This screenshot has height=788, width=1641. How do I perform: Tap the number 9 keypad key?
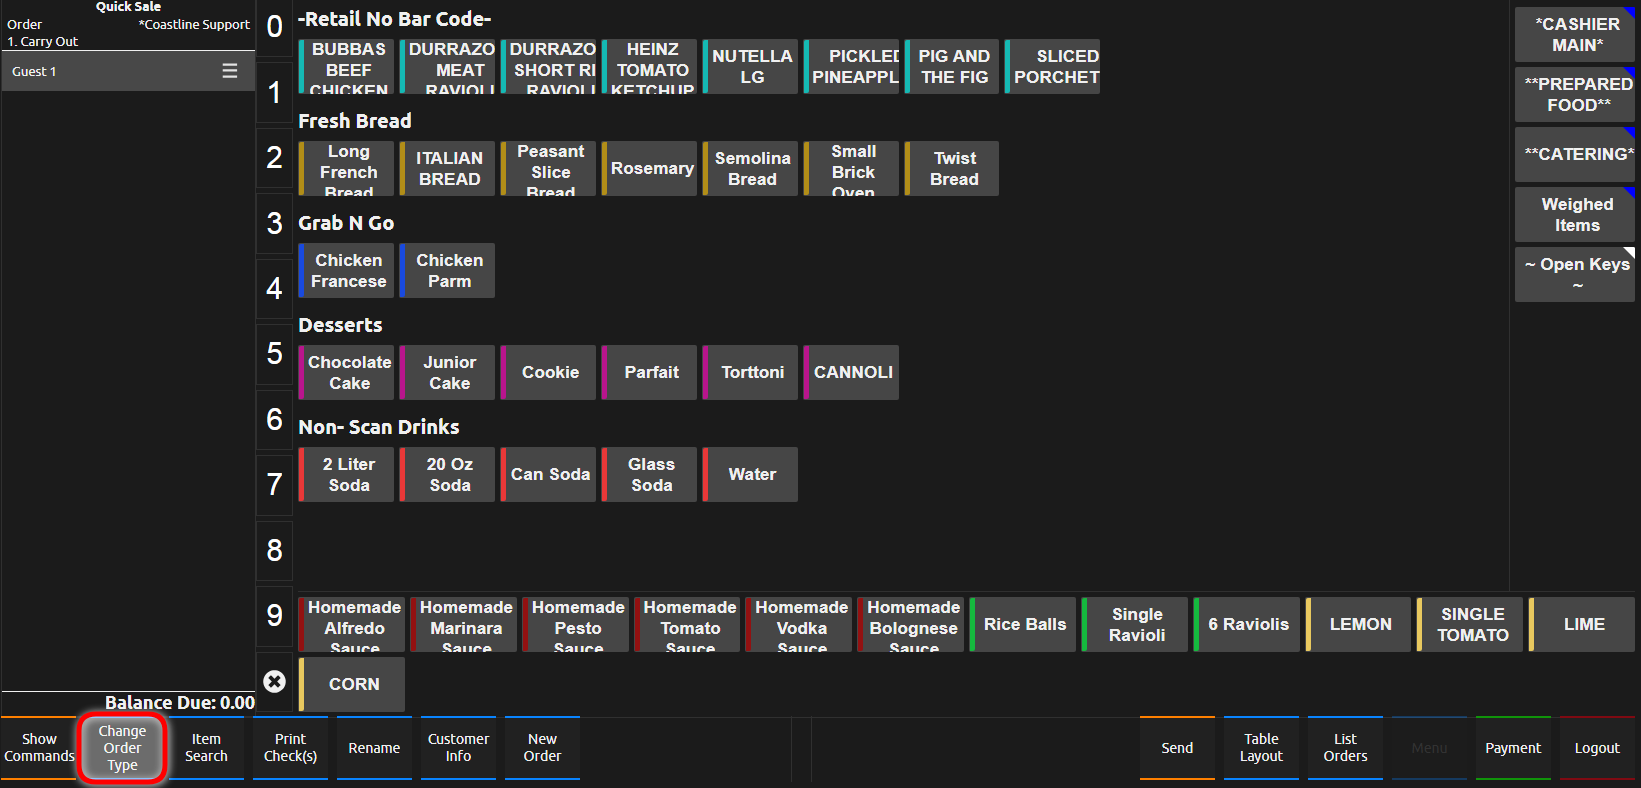click(274, 615)
